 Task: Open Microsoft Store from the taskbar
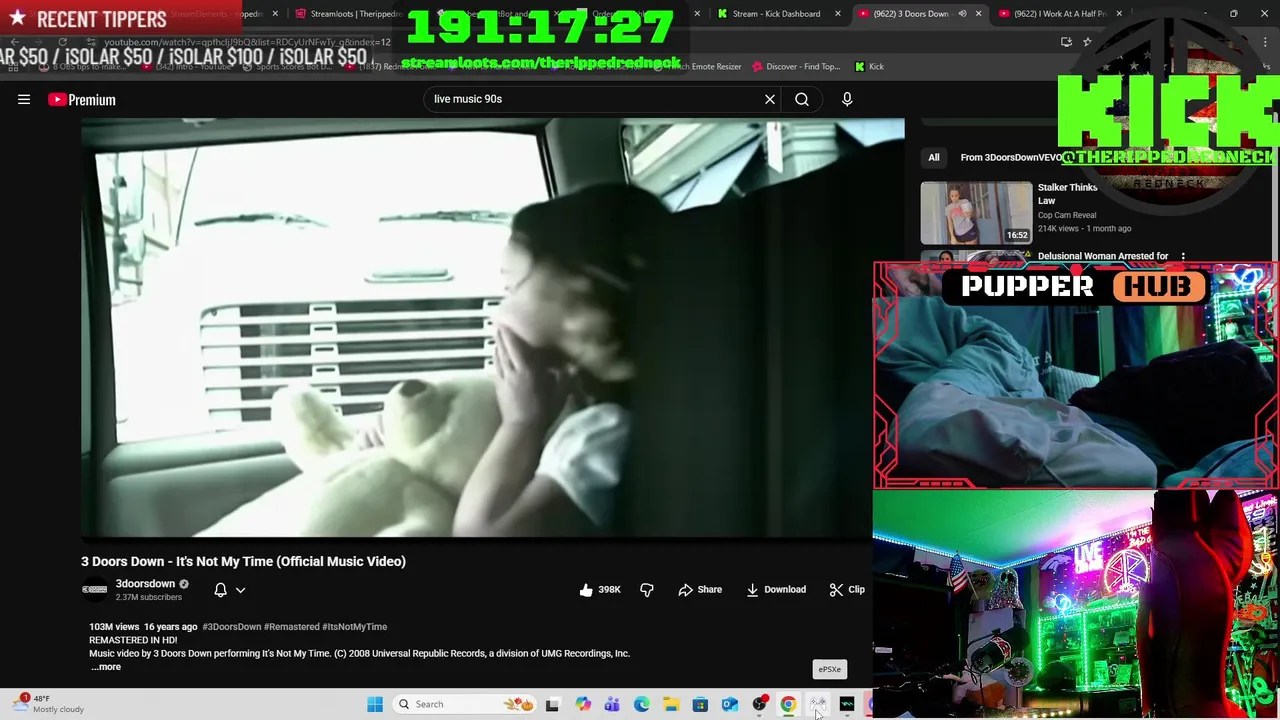(700, 704)
